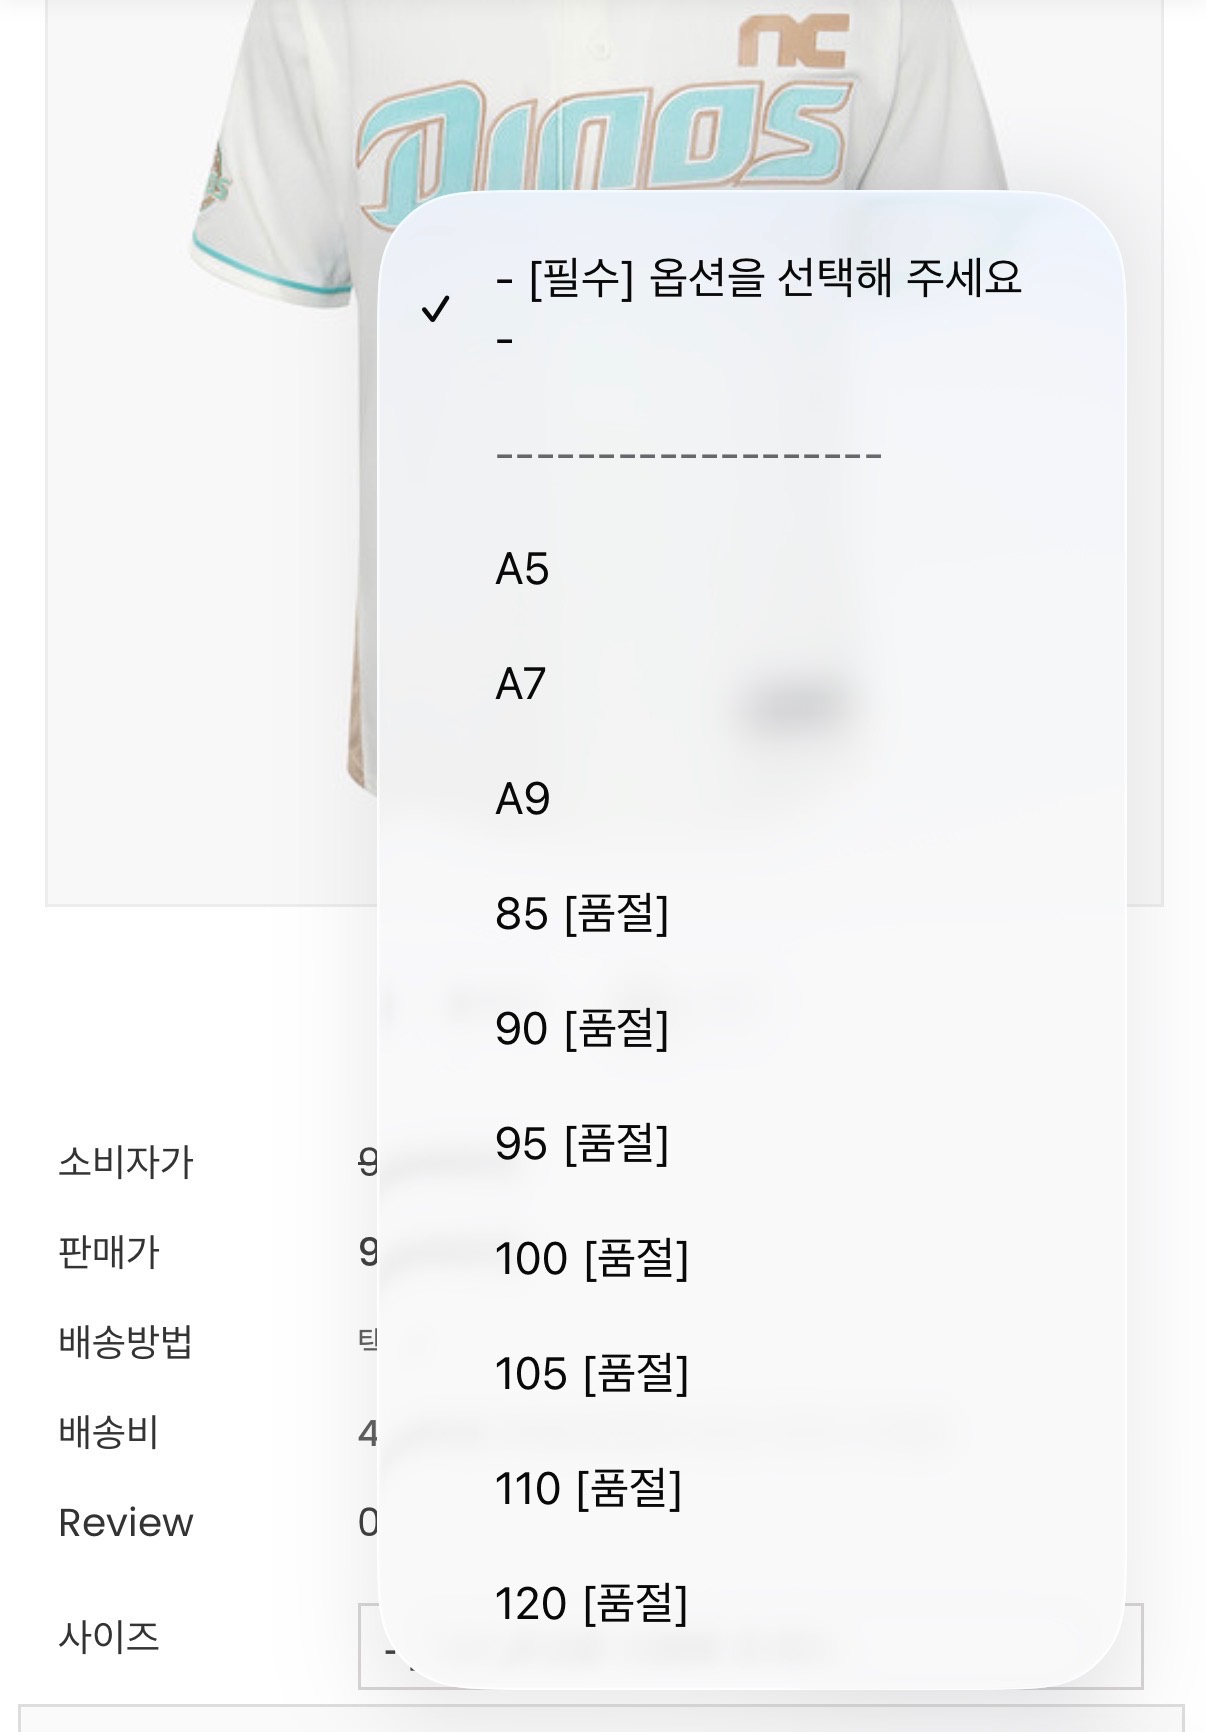Screen dimensions: 1206x1732
Task: Click the 사이즈 label
Action: click(109, 1637)
